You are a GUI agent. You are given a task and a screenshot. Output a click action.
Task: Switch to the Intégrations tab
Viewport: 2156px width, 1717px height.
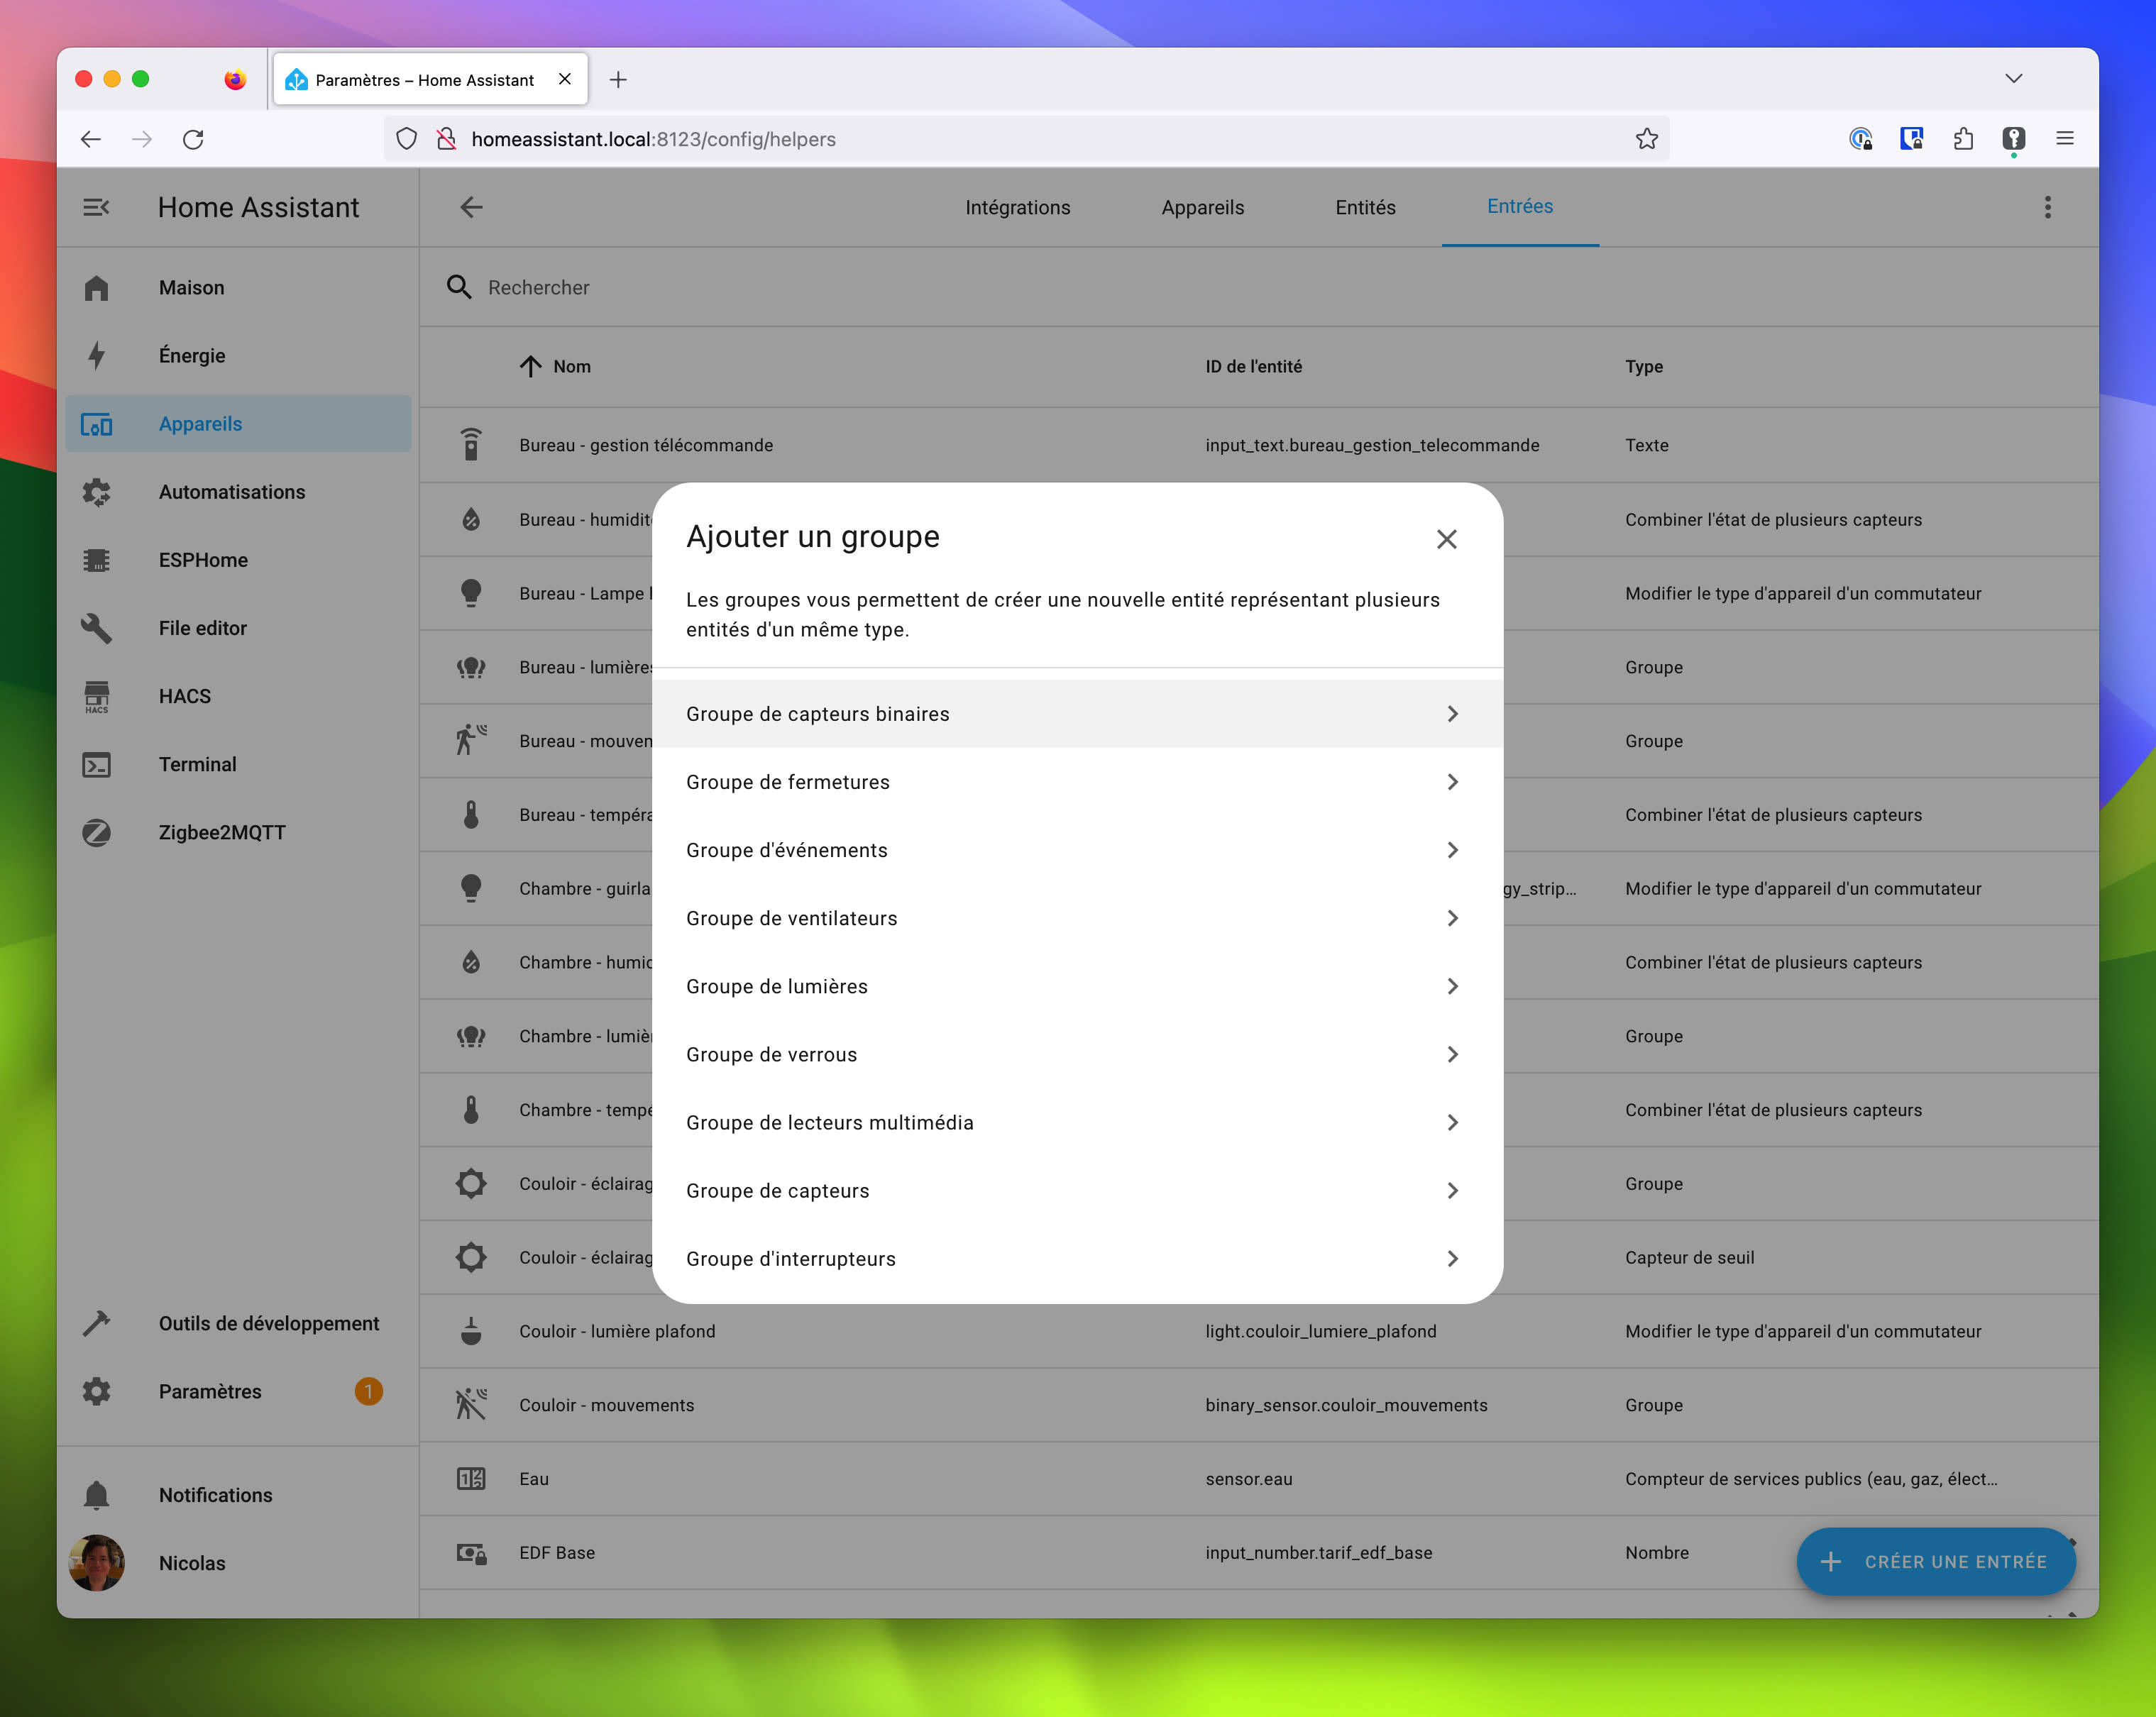(1018, 207)
